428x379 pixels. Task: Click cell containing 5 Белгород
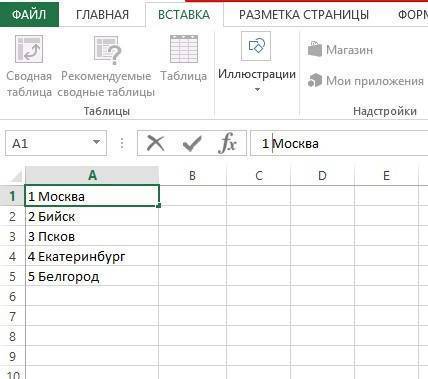pos(92,276)
